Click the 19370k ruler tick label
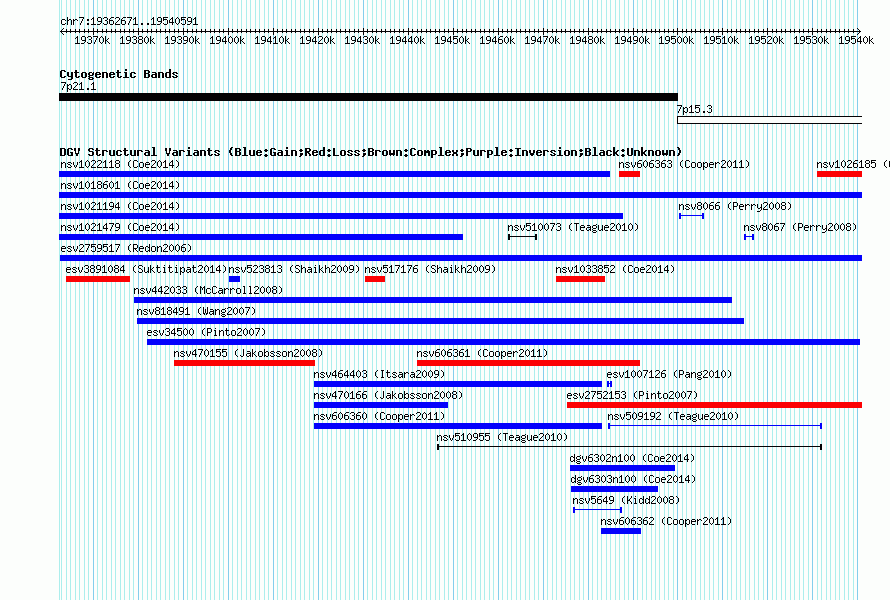The height and width of the screenshot is (600, 890). [92, 40]
